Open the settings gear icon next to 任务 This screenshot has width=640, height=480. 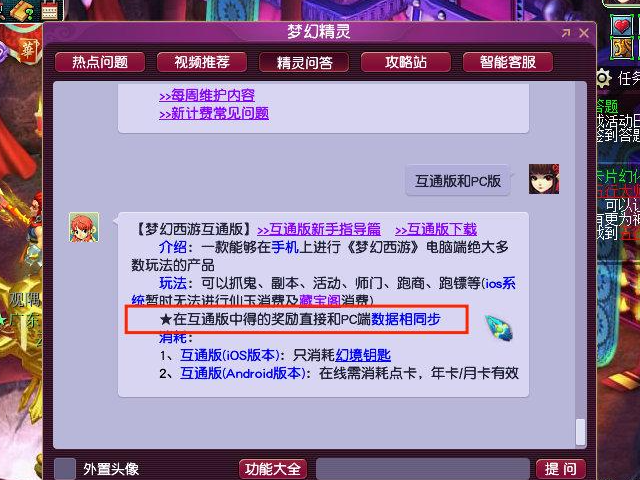pyautogui.click(x=604, y=78)
